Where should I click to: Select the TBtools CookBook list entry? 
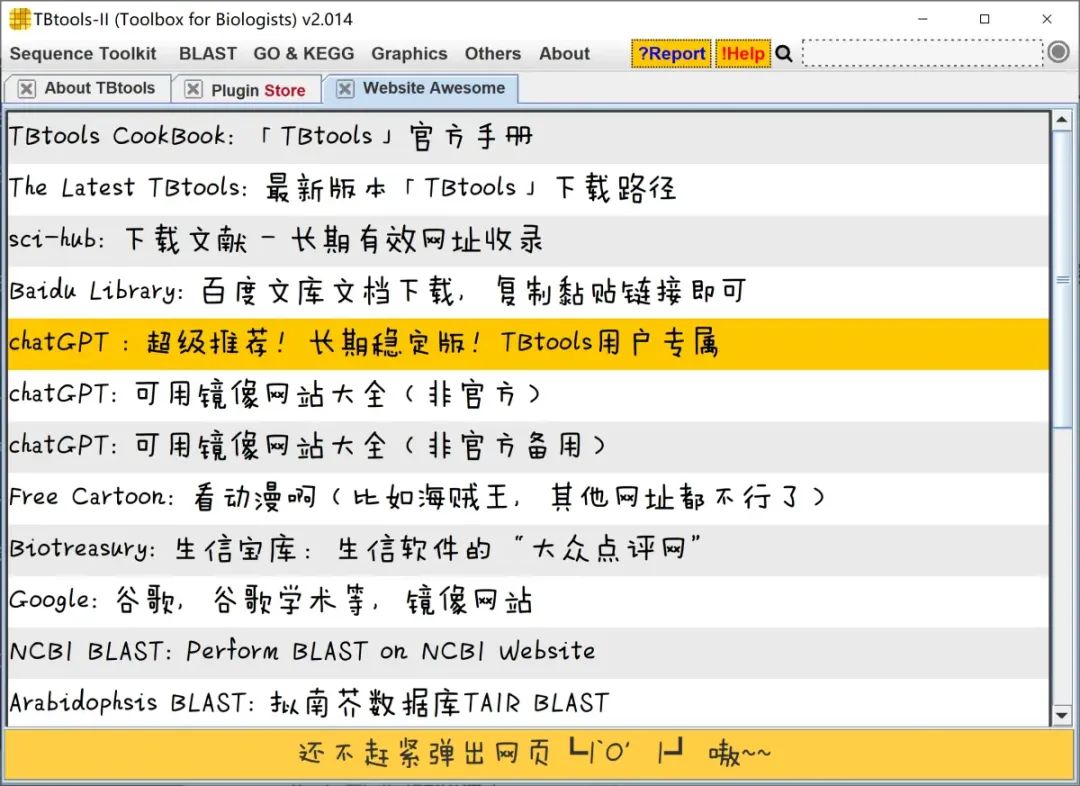click(528, 137)
